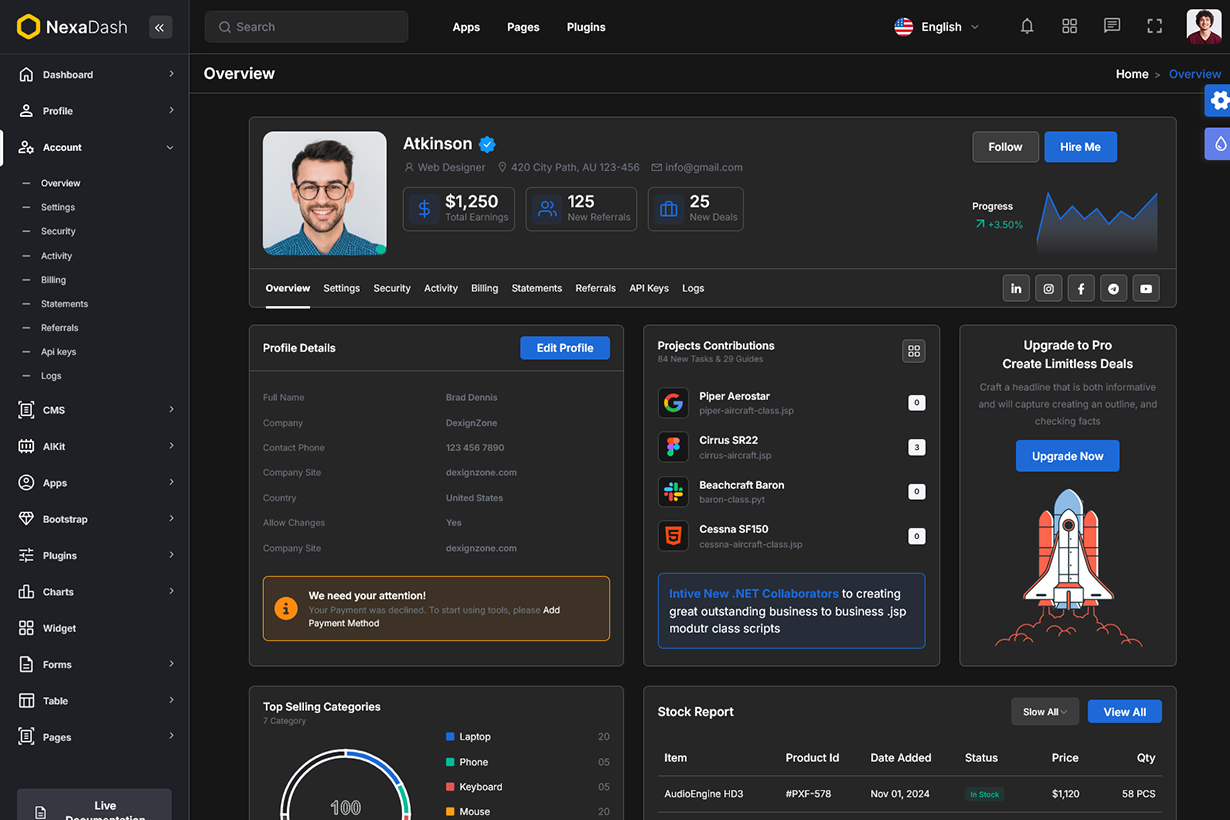Click the YouTube social icon

pyautogui.click(x=1146, y=288)
